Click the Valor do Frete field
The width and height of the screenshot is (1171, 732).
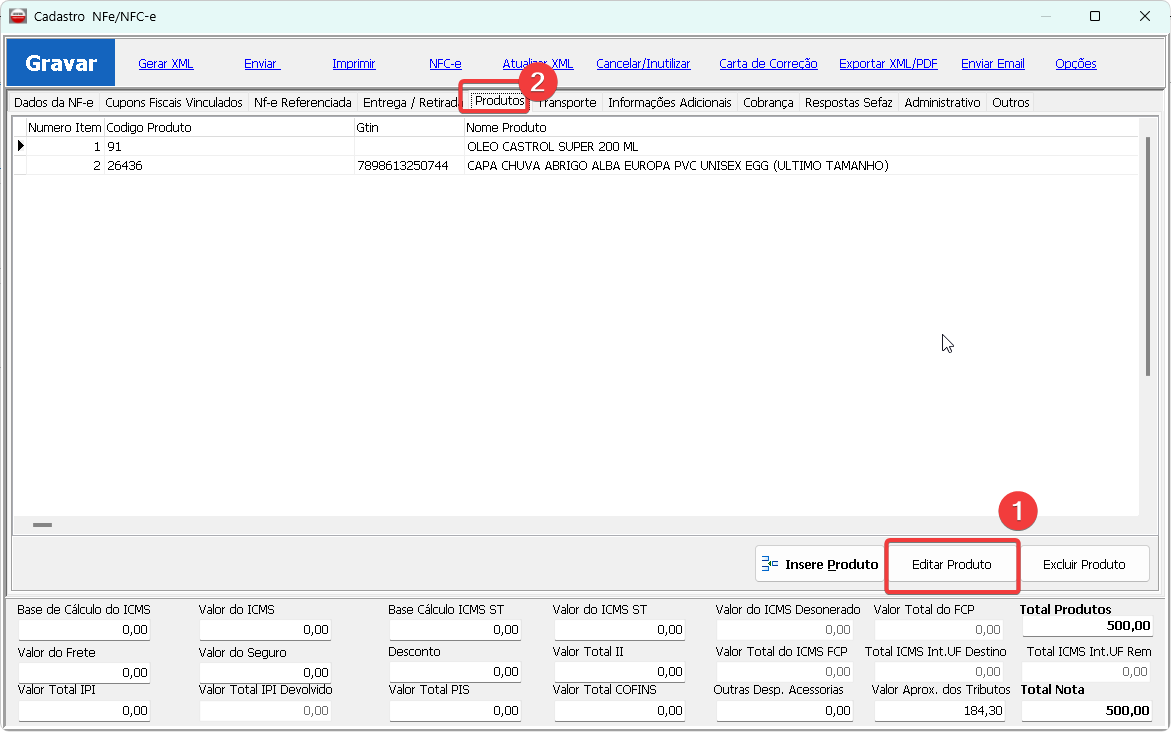84,672
